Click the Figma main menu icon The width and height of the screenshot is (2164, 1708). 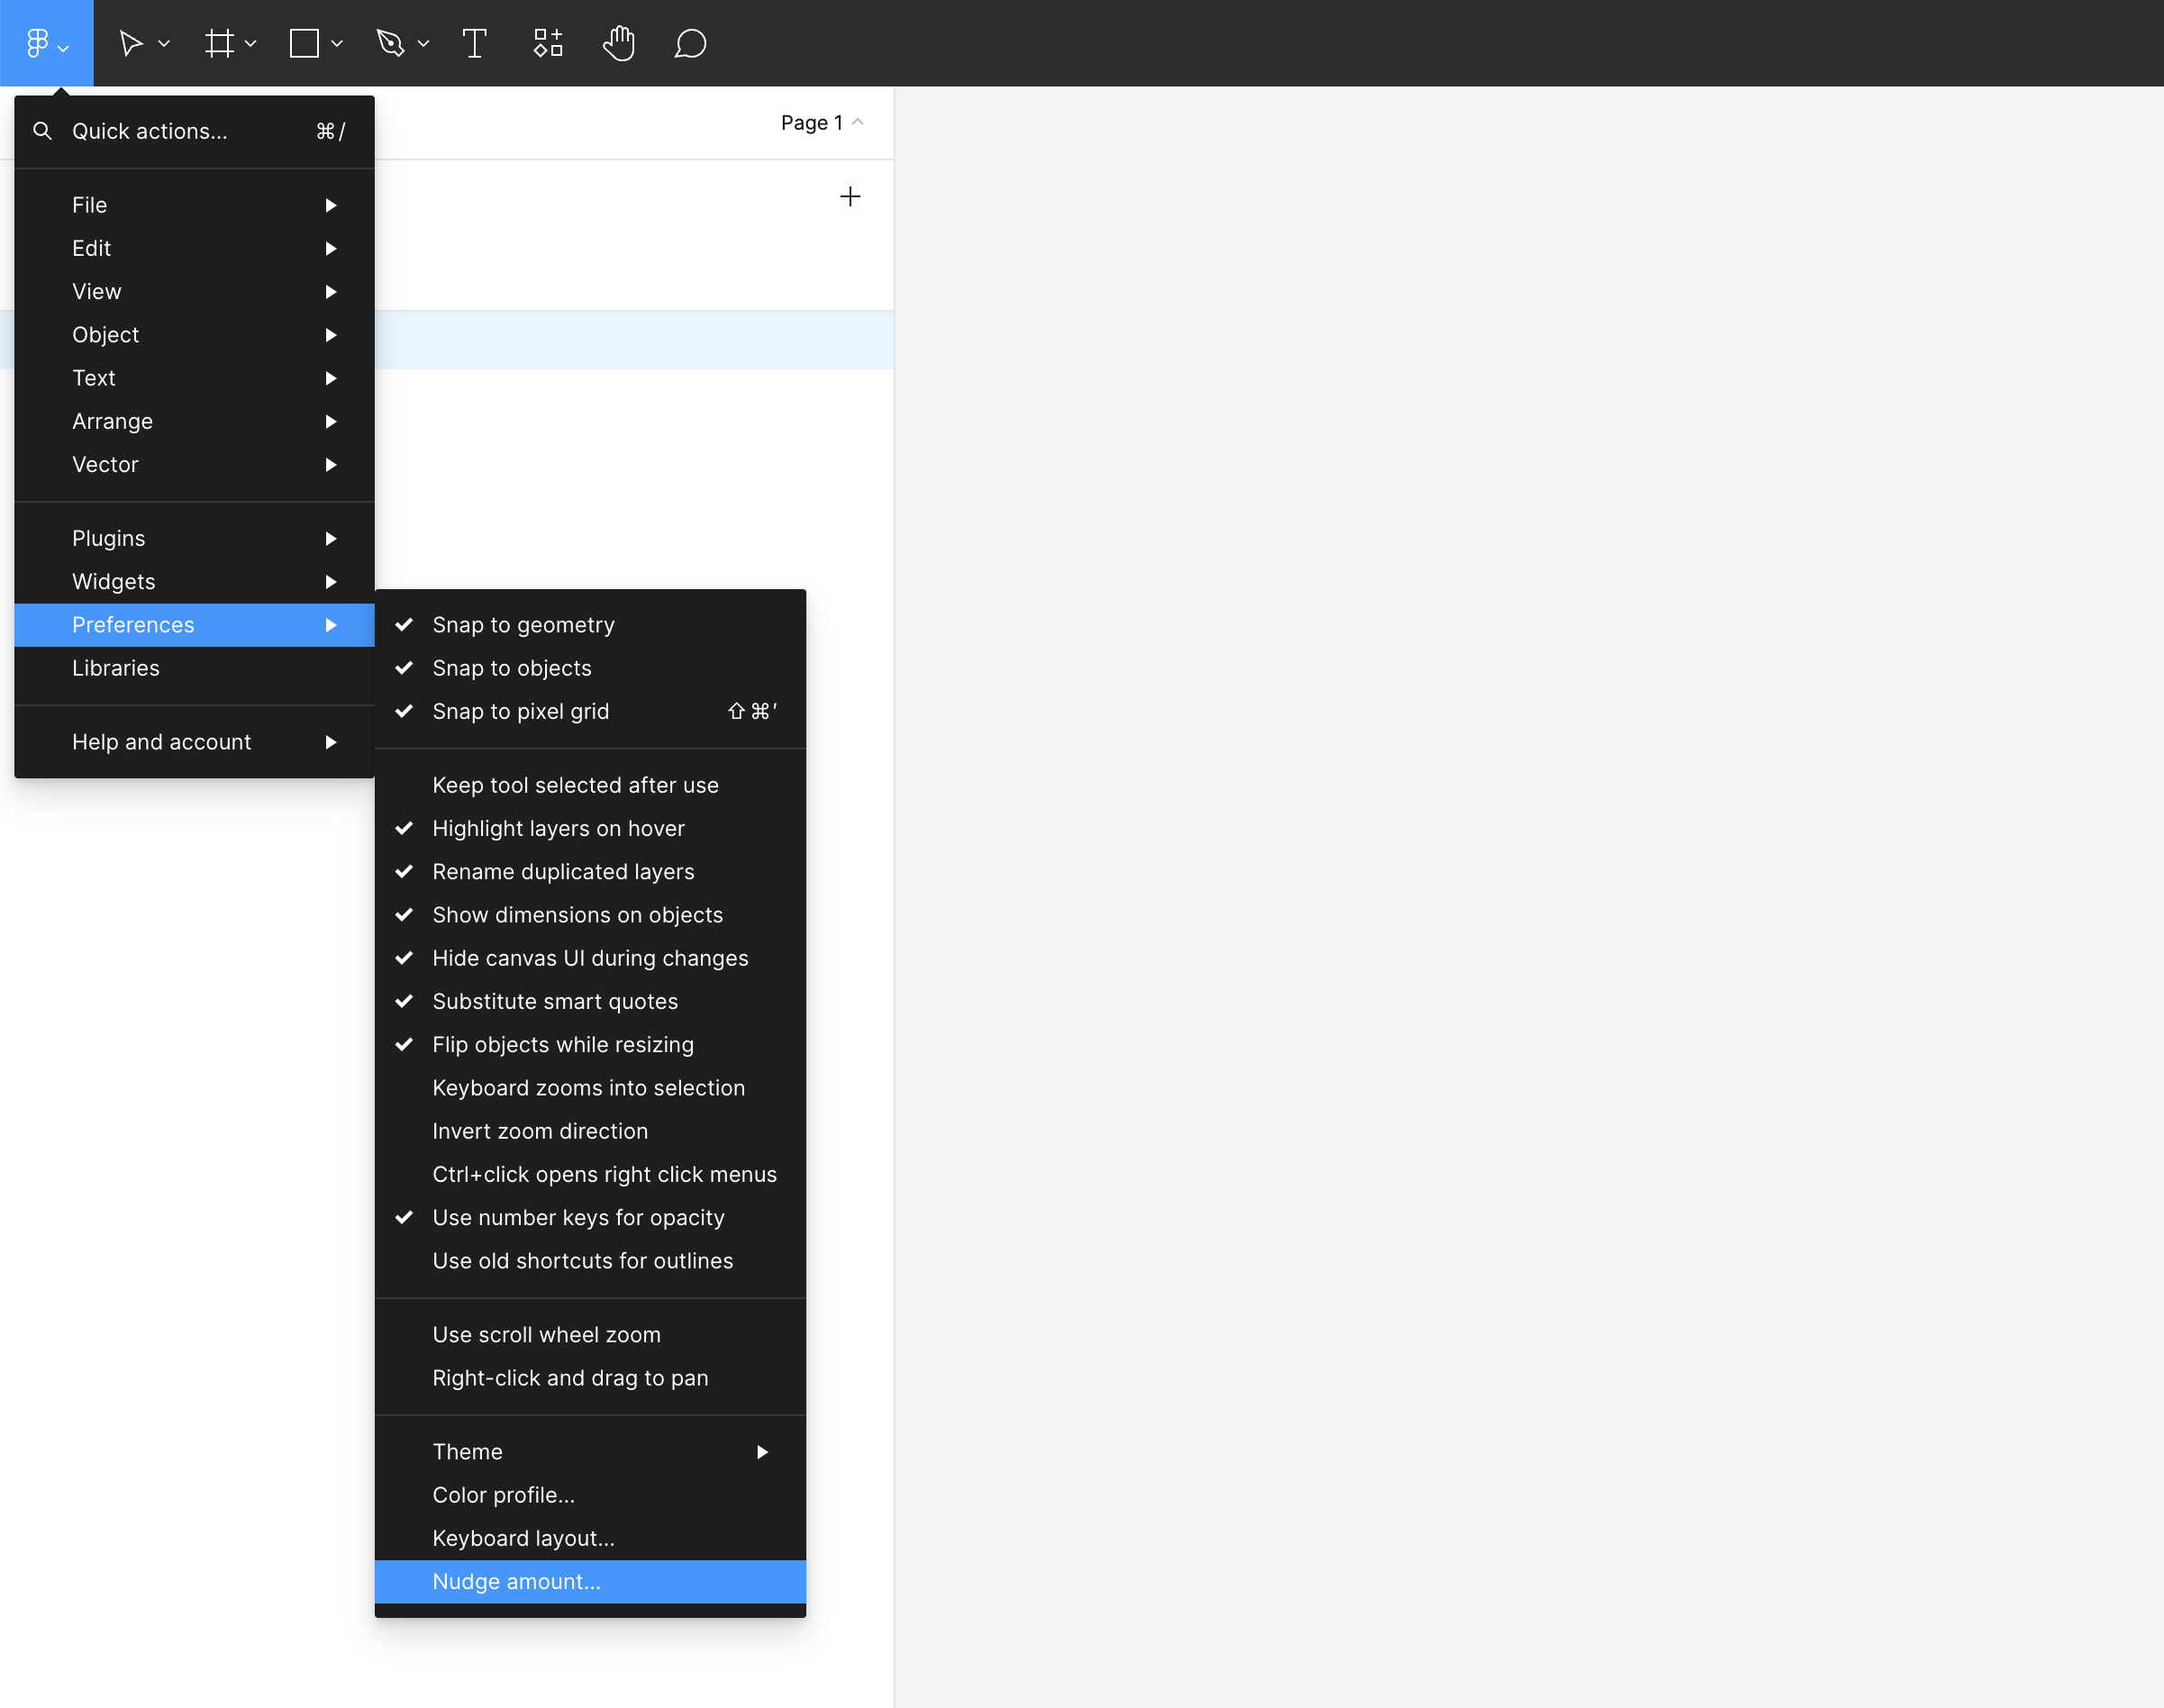39,43
